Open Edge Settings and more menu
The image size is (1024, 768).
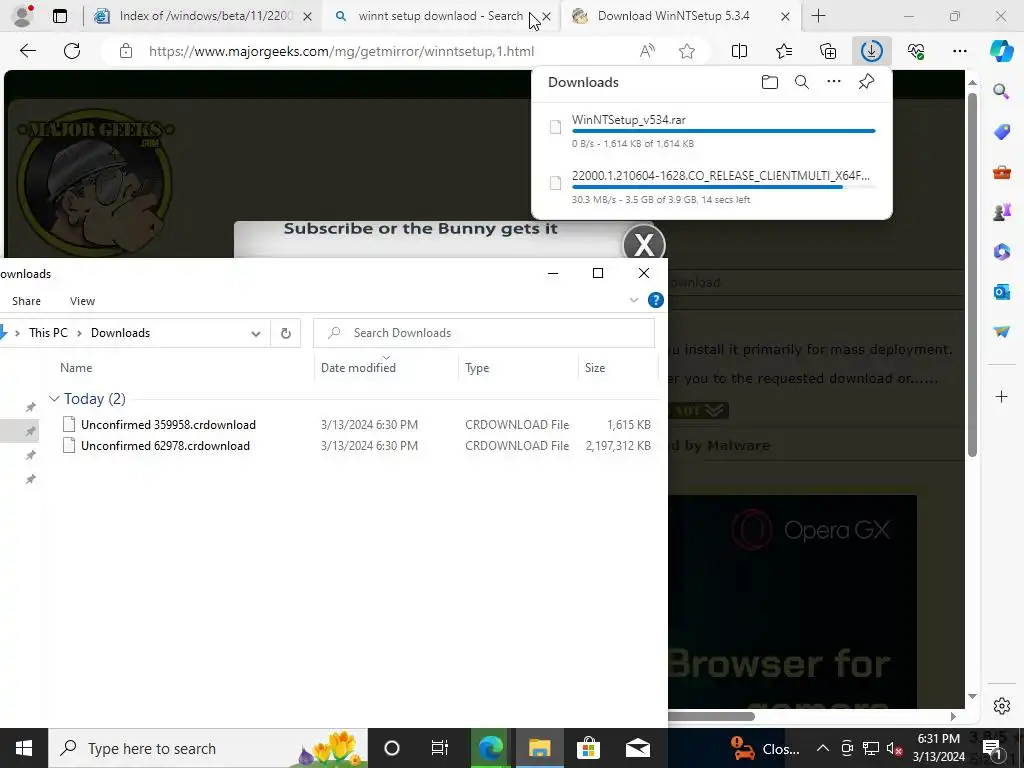[x=959, y=51]
